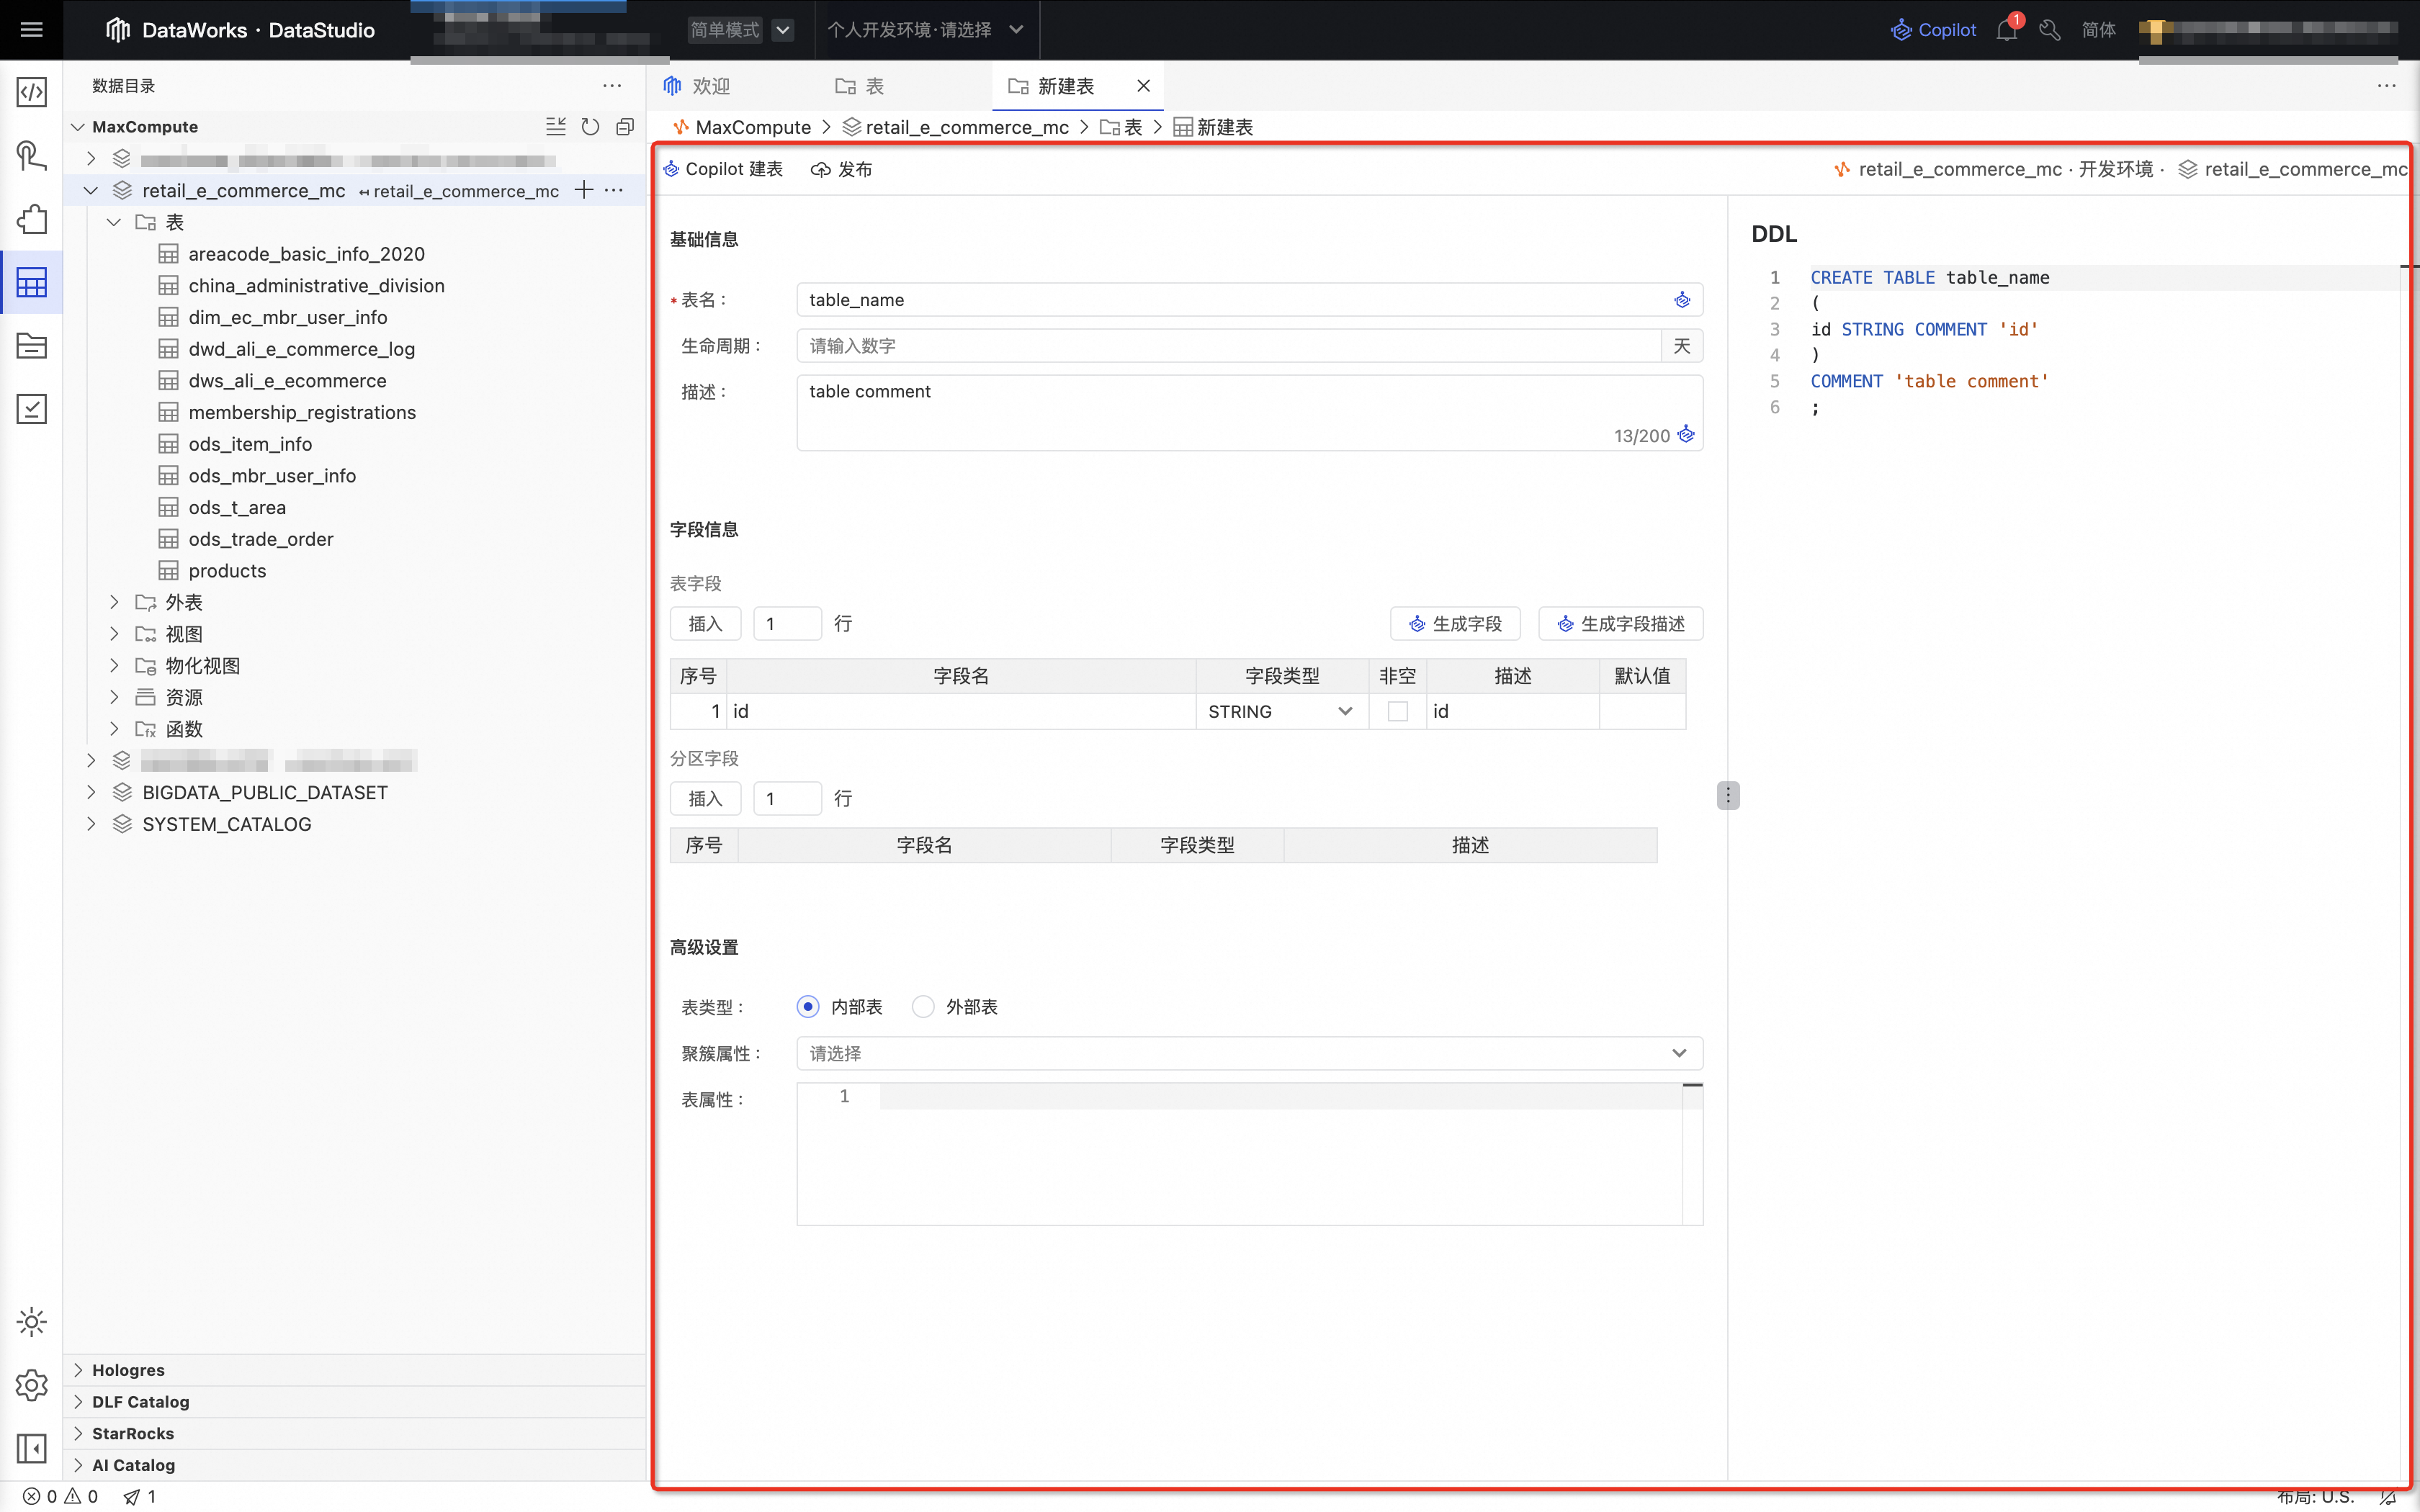Open the wrench tools icon in header
The width and height of the screenshot is (2420, 1512).
[2050, 30]
